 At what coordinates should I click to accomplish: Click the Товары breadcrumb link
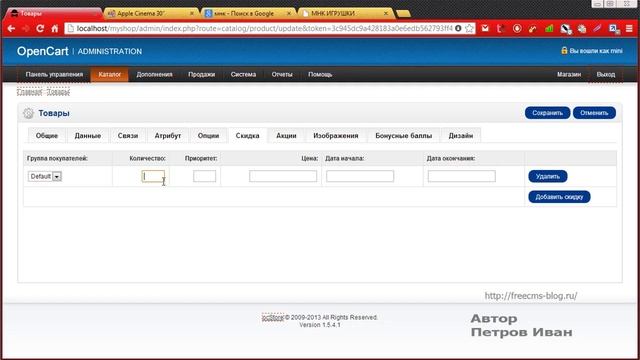pyautogui.click(x=58, y=92)
